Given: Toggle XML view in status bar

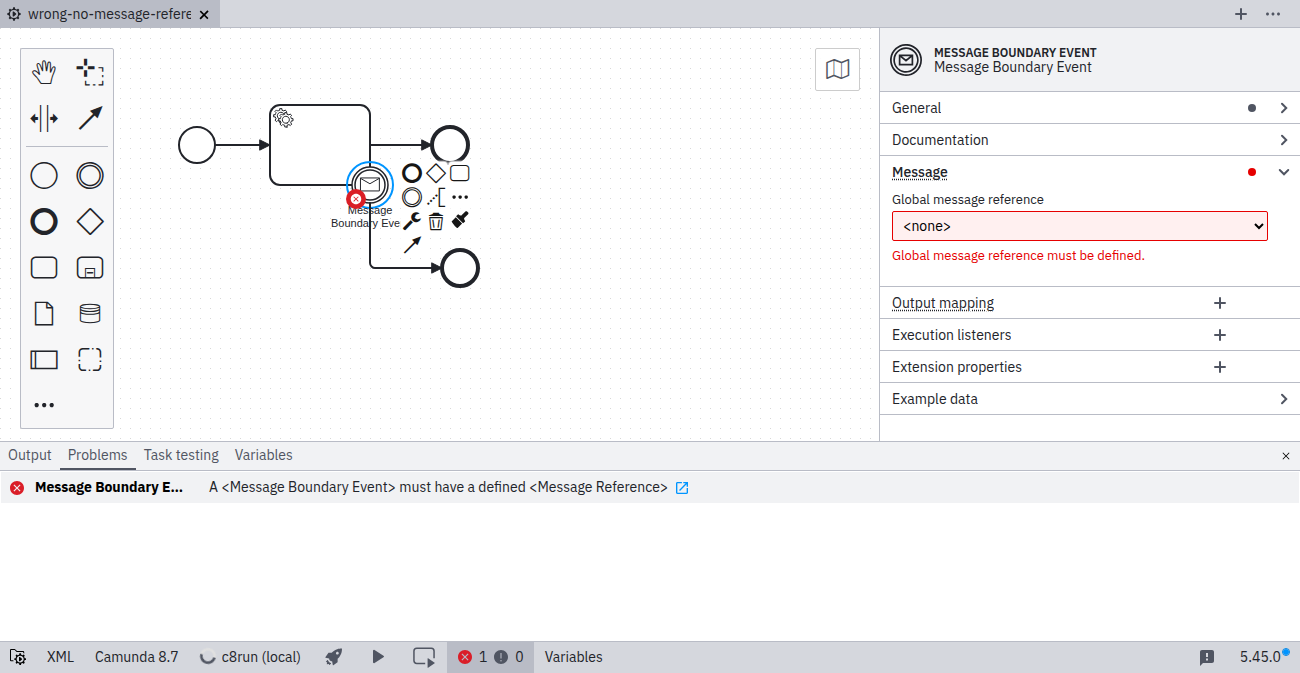Looking at the screenshot, I should 60,657.
